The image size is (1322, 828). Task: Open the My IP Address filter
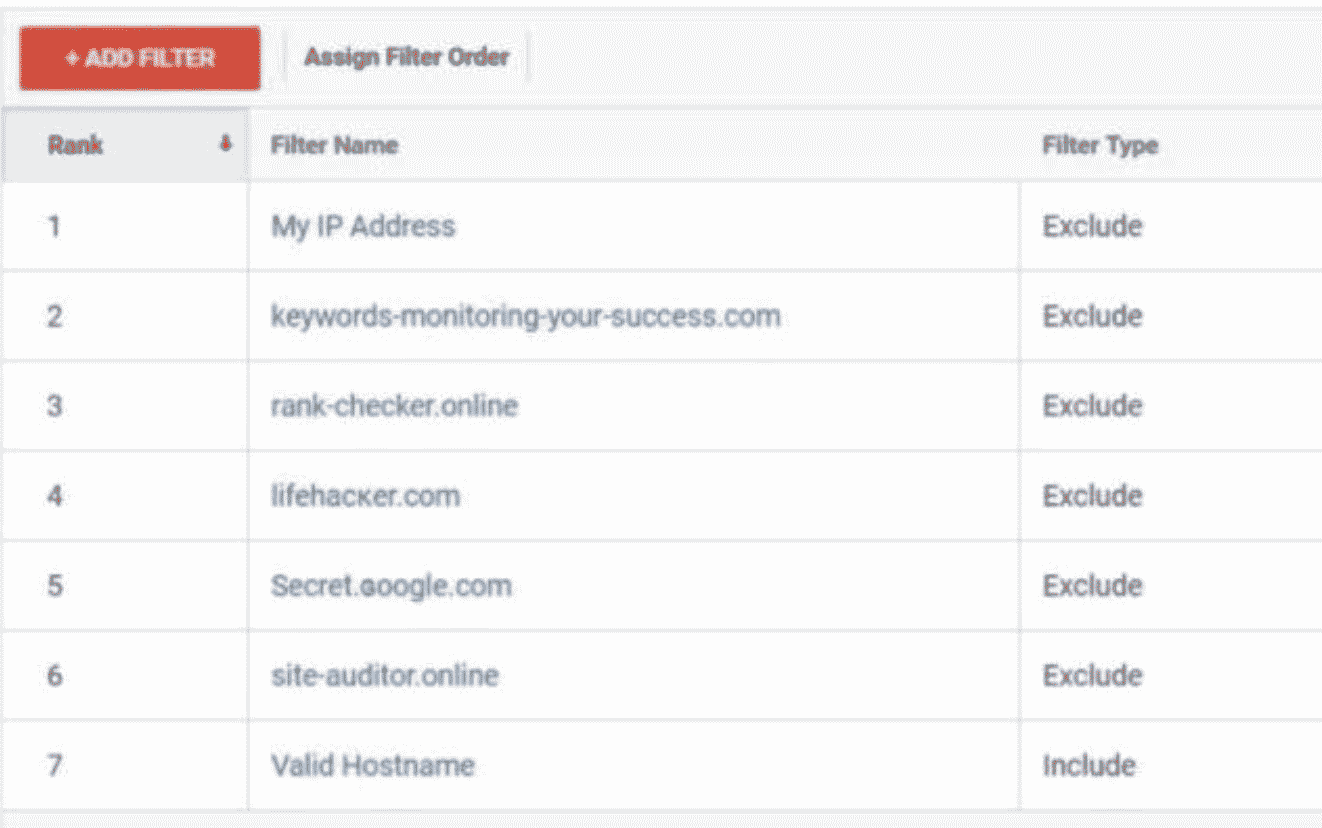(x=363, y=226)
